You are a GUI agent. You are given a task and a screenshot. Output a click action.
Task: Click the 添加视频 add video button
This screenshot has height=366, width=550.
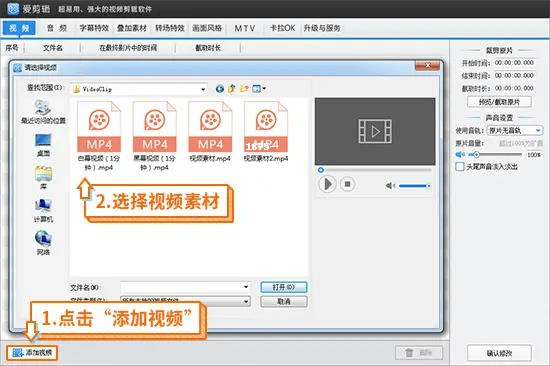click(x=32, y=352)
